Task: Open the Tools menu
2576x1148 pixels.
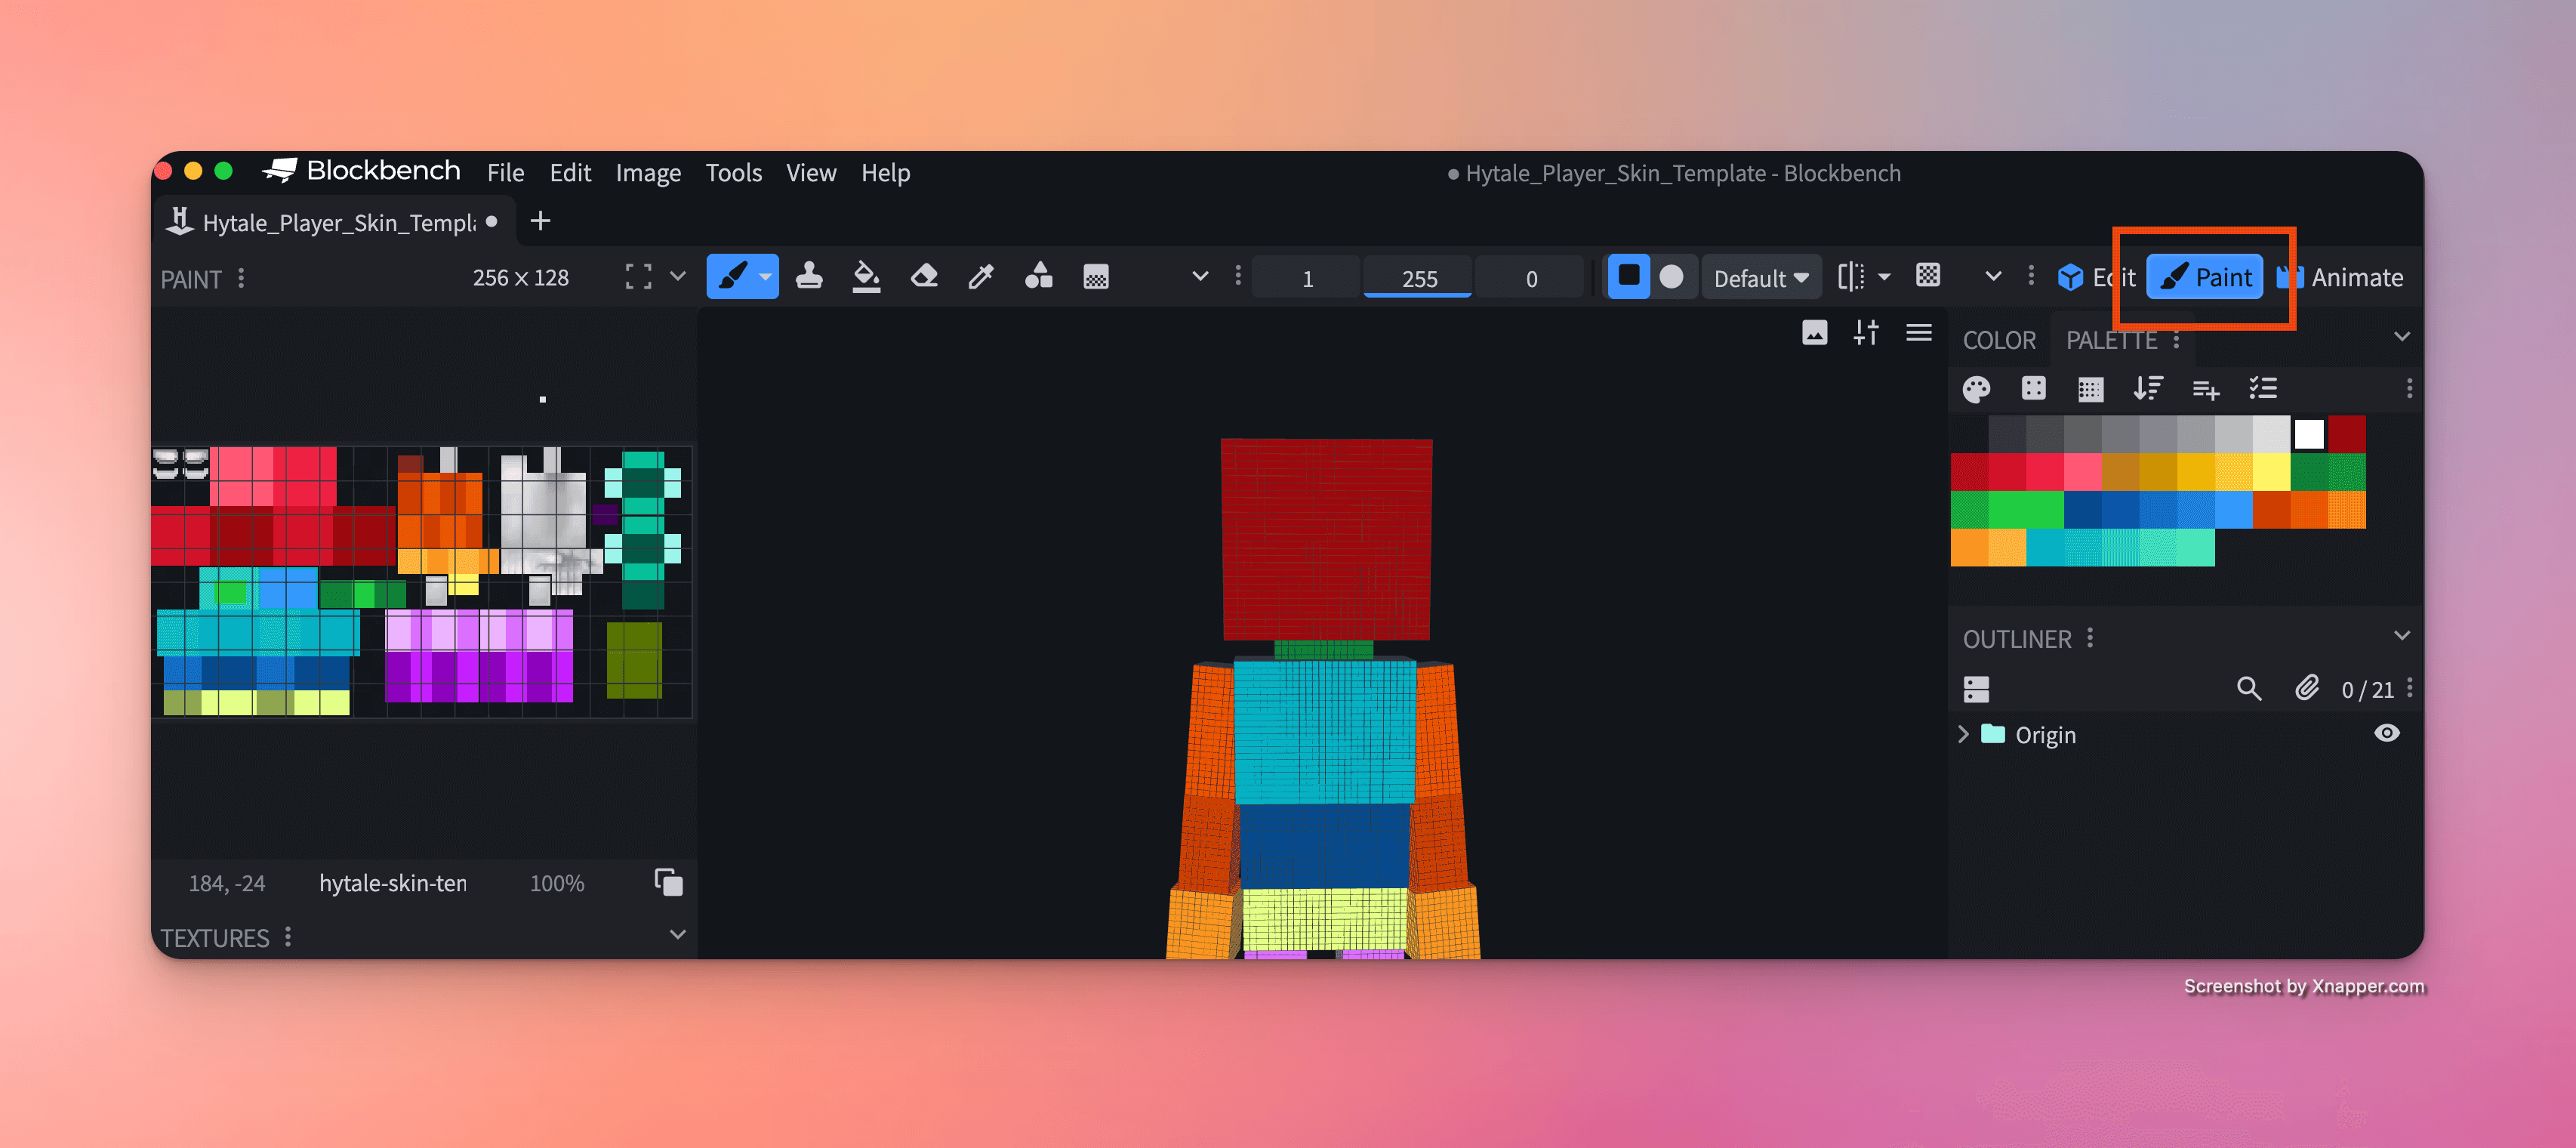Action: (733, 172)
